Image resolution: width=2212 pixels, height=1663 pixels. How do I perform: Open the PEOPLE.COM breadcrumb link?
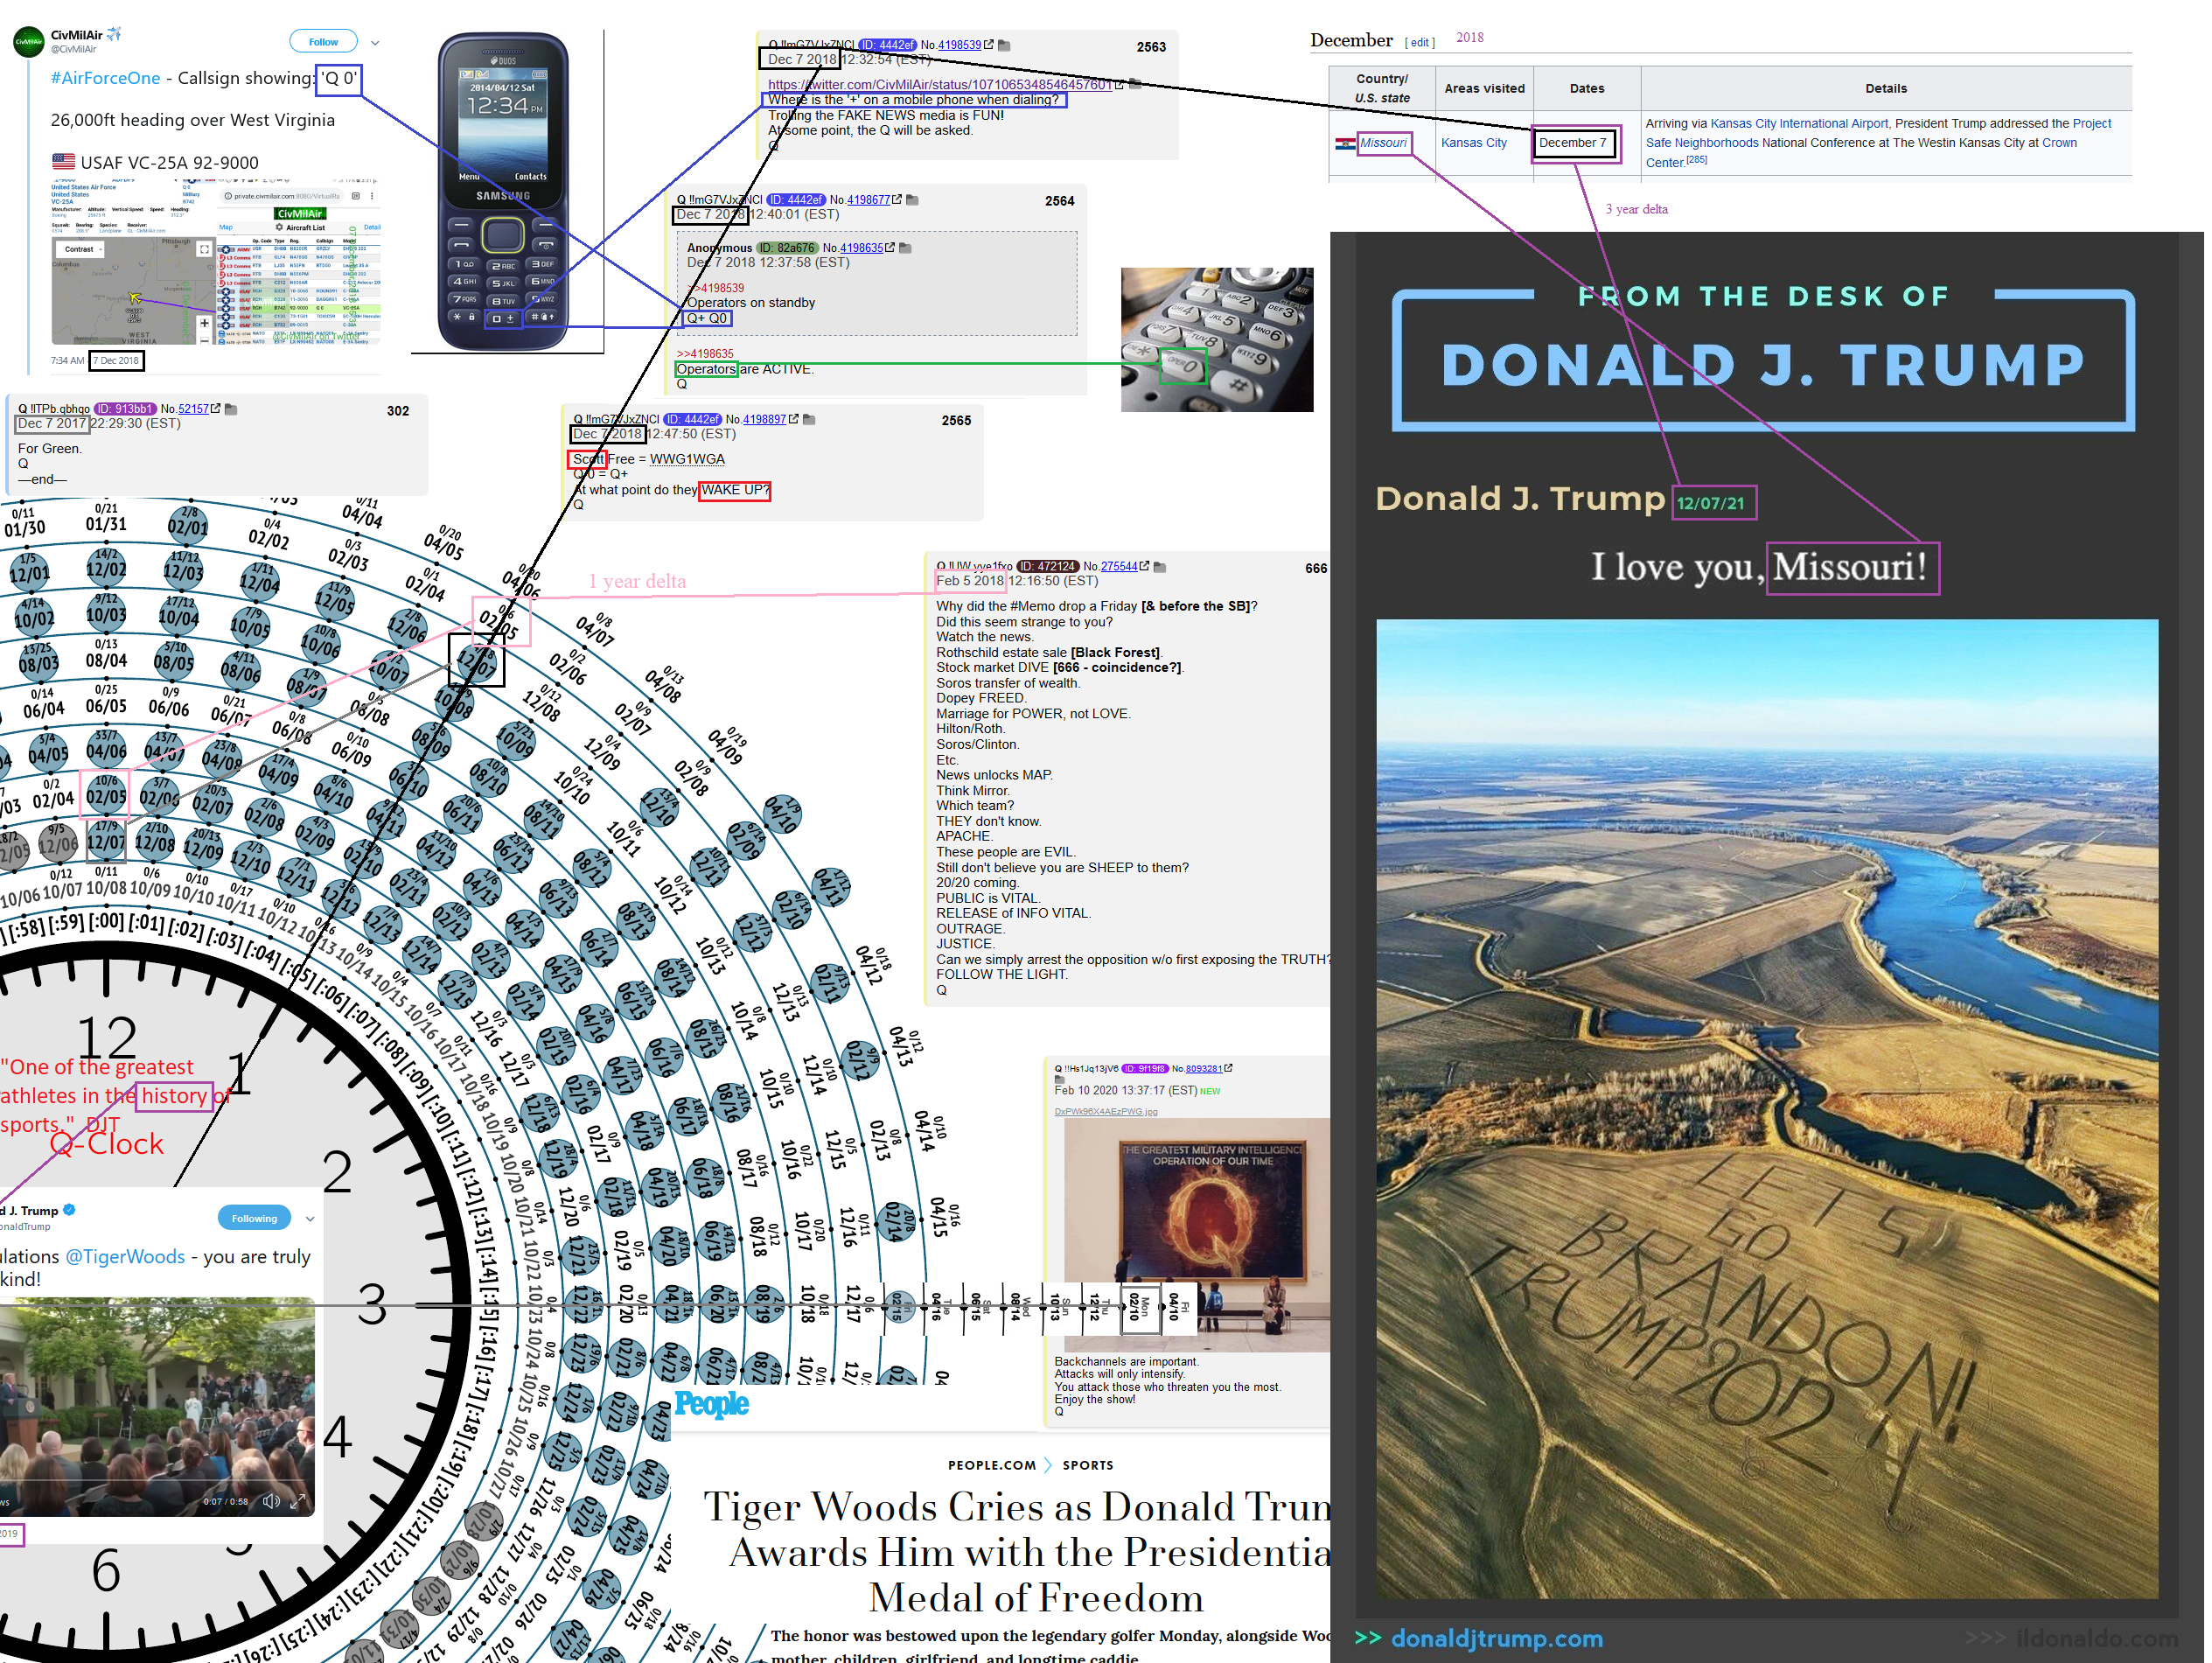coord(992,1465)
